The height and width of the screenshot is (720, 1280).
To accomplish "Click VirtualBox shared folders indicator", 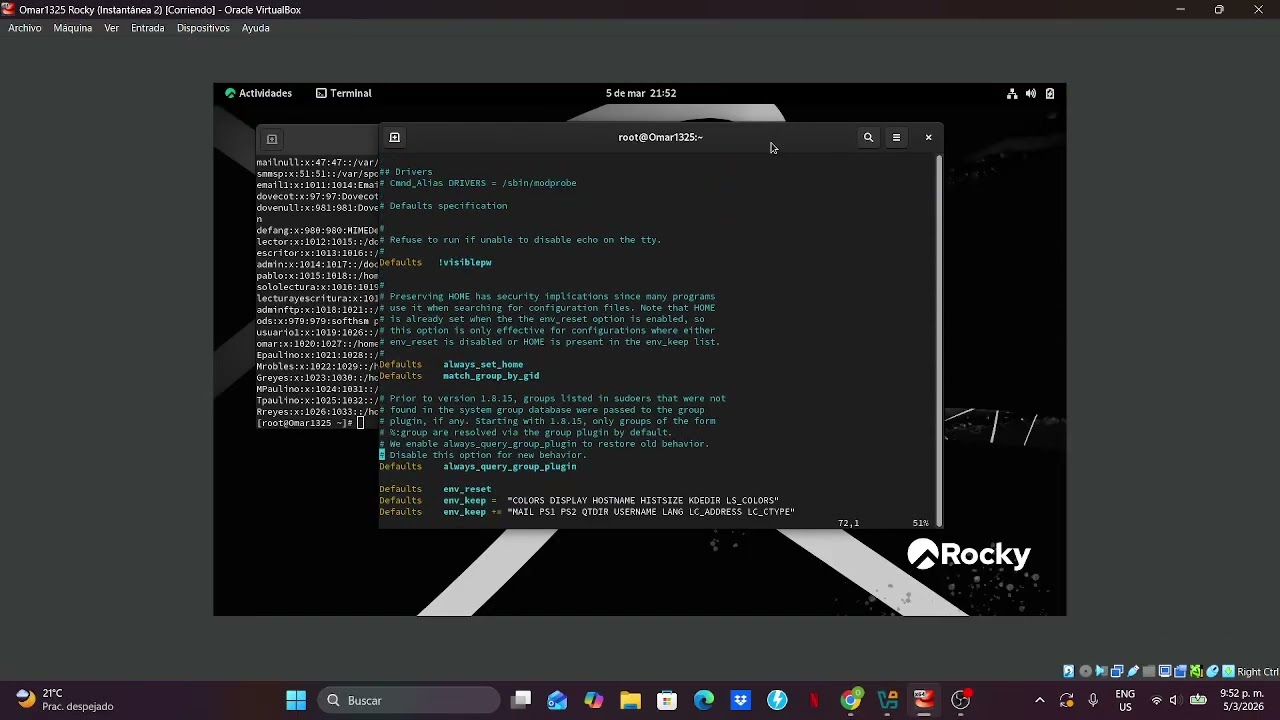I will tap(1149, 672).
